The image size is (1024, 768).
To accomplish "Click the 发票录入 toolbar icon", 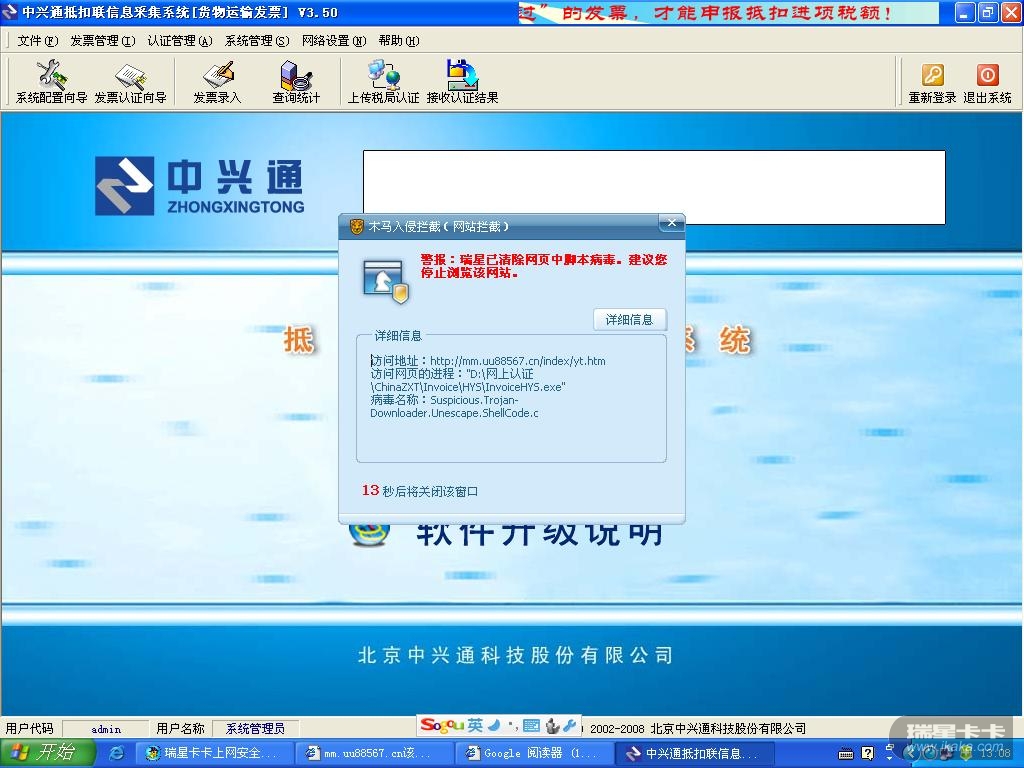I will [217, 82].
